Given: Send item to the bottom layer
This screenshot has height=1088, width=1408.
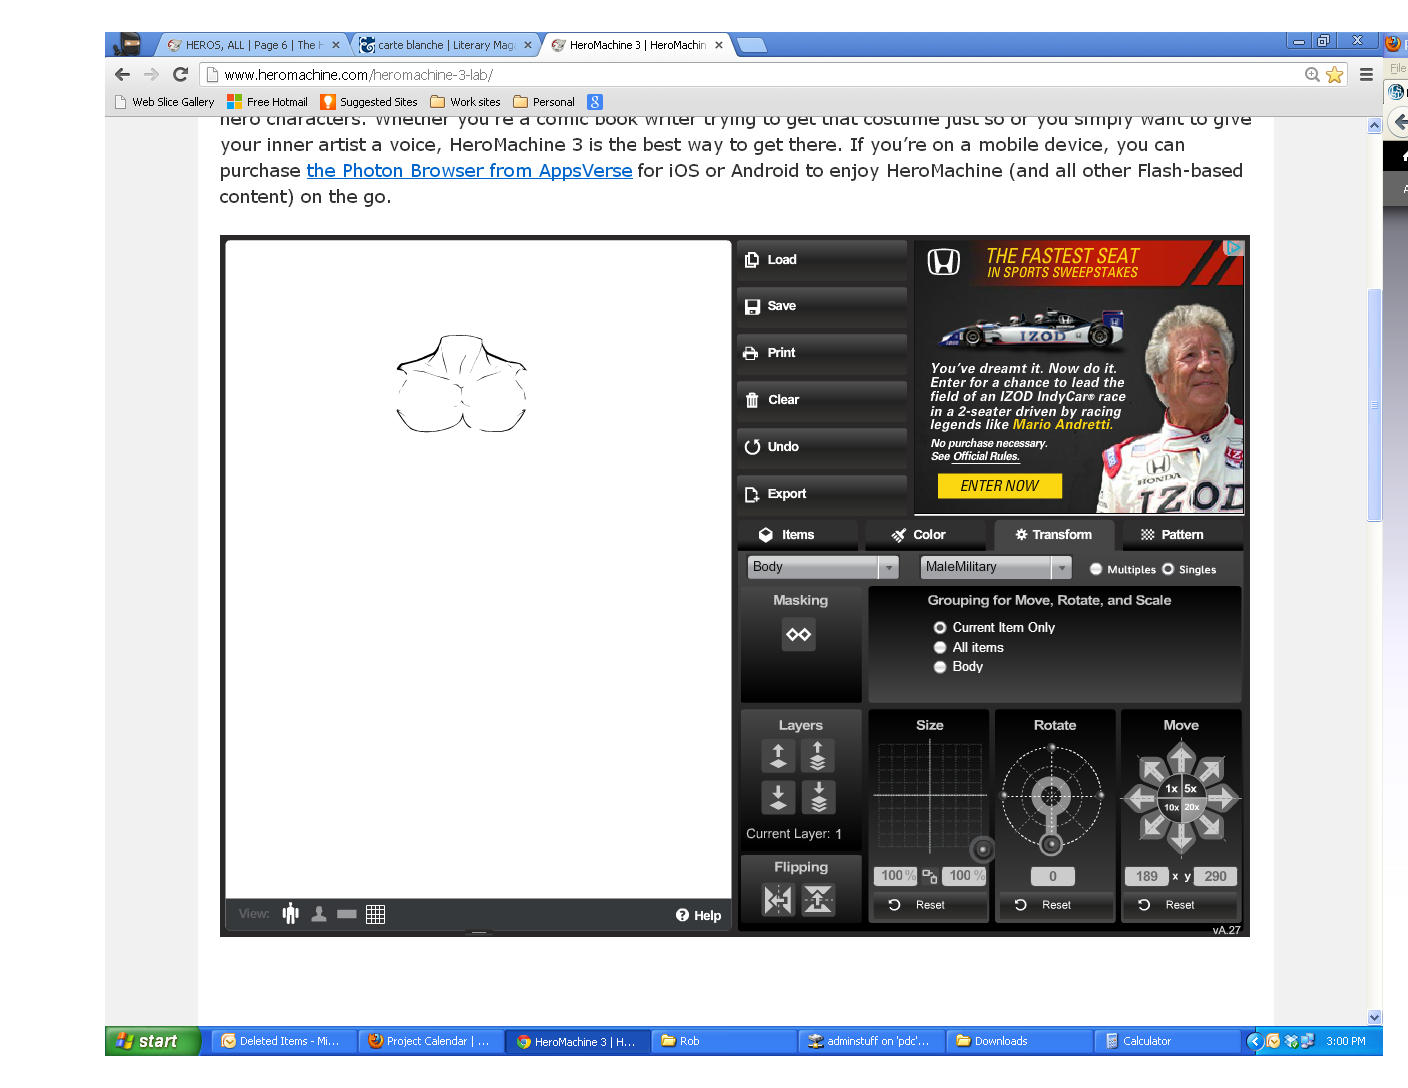Looking at the screenshot, I should [x=818, y=797].
